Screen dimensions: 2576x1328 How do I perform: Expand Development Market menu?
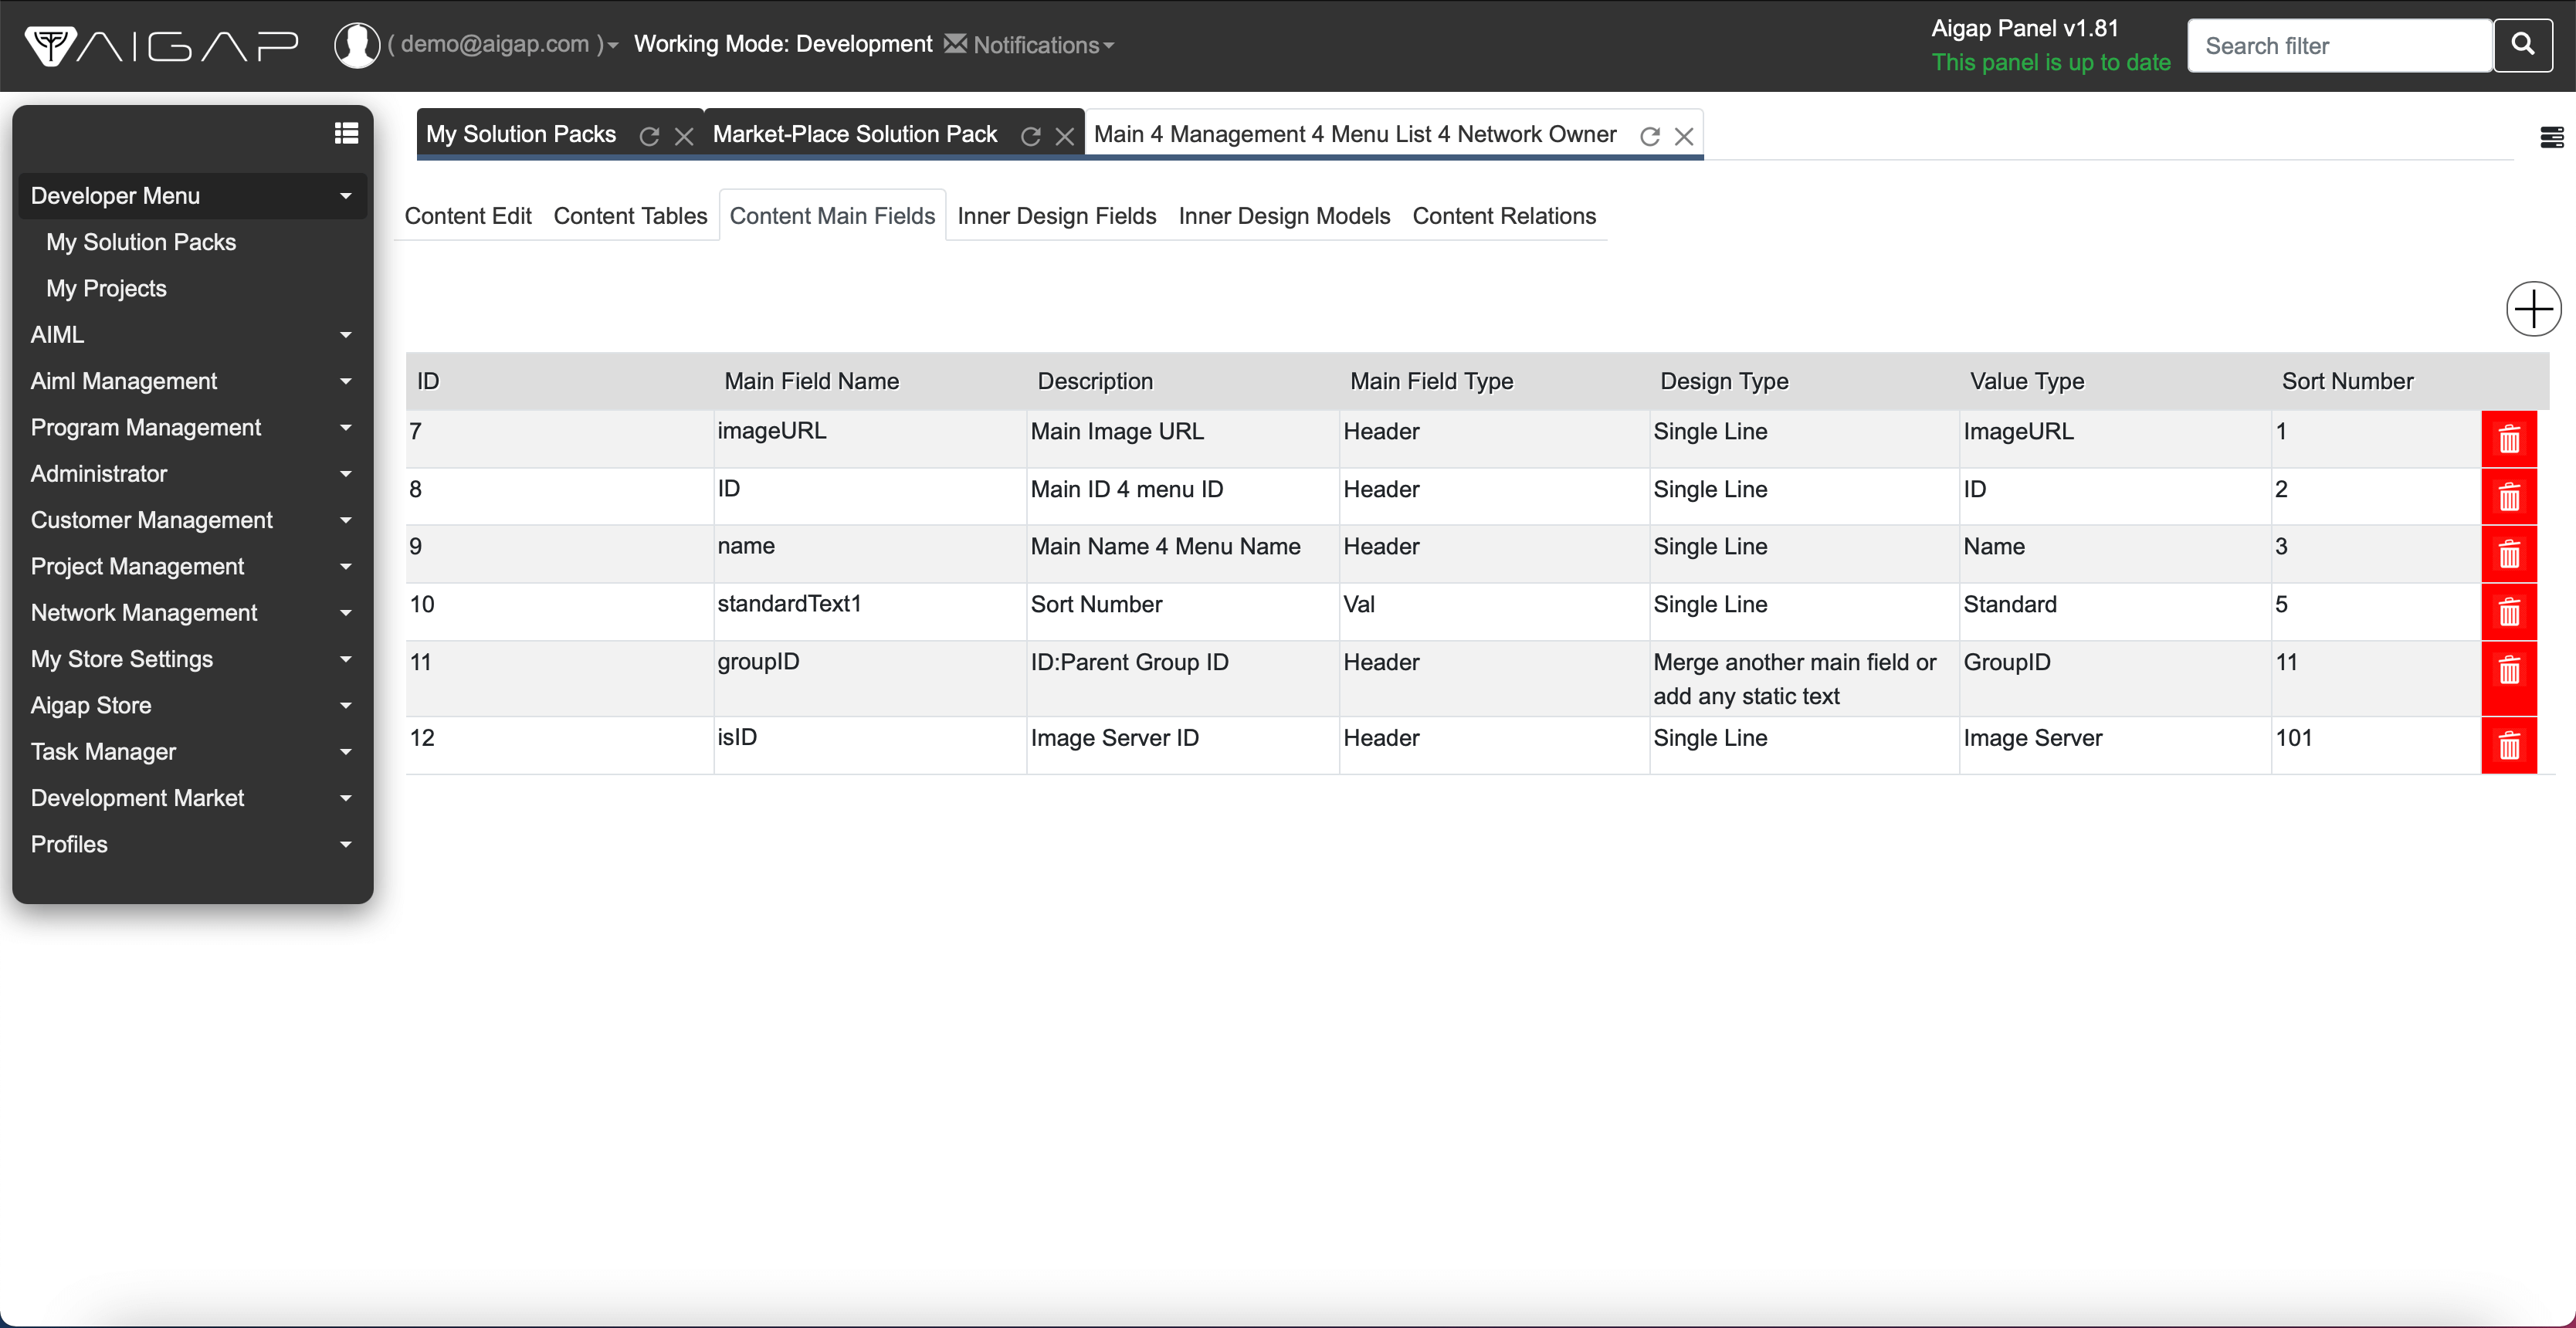click(x=192, y=798)
